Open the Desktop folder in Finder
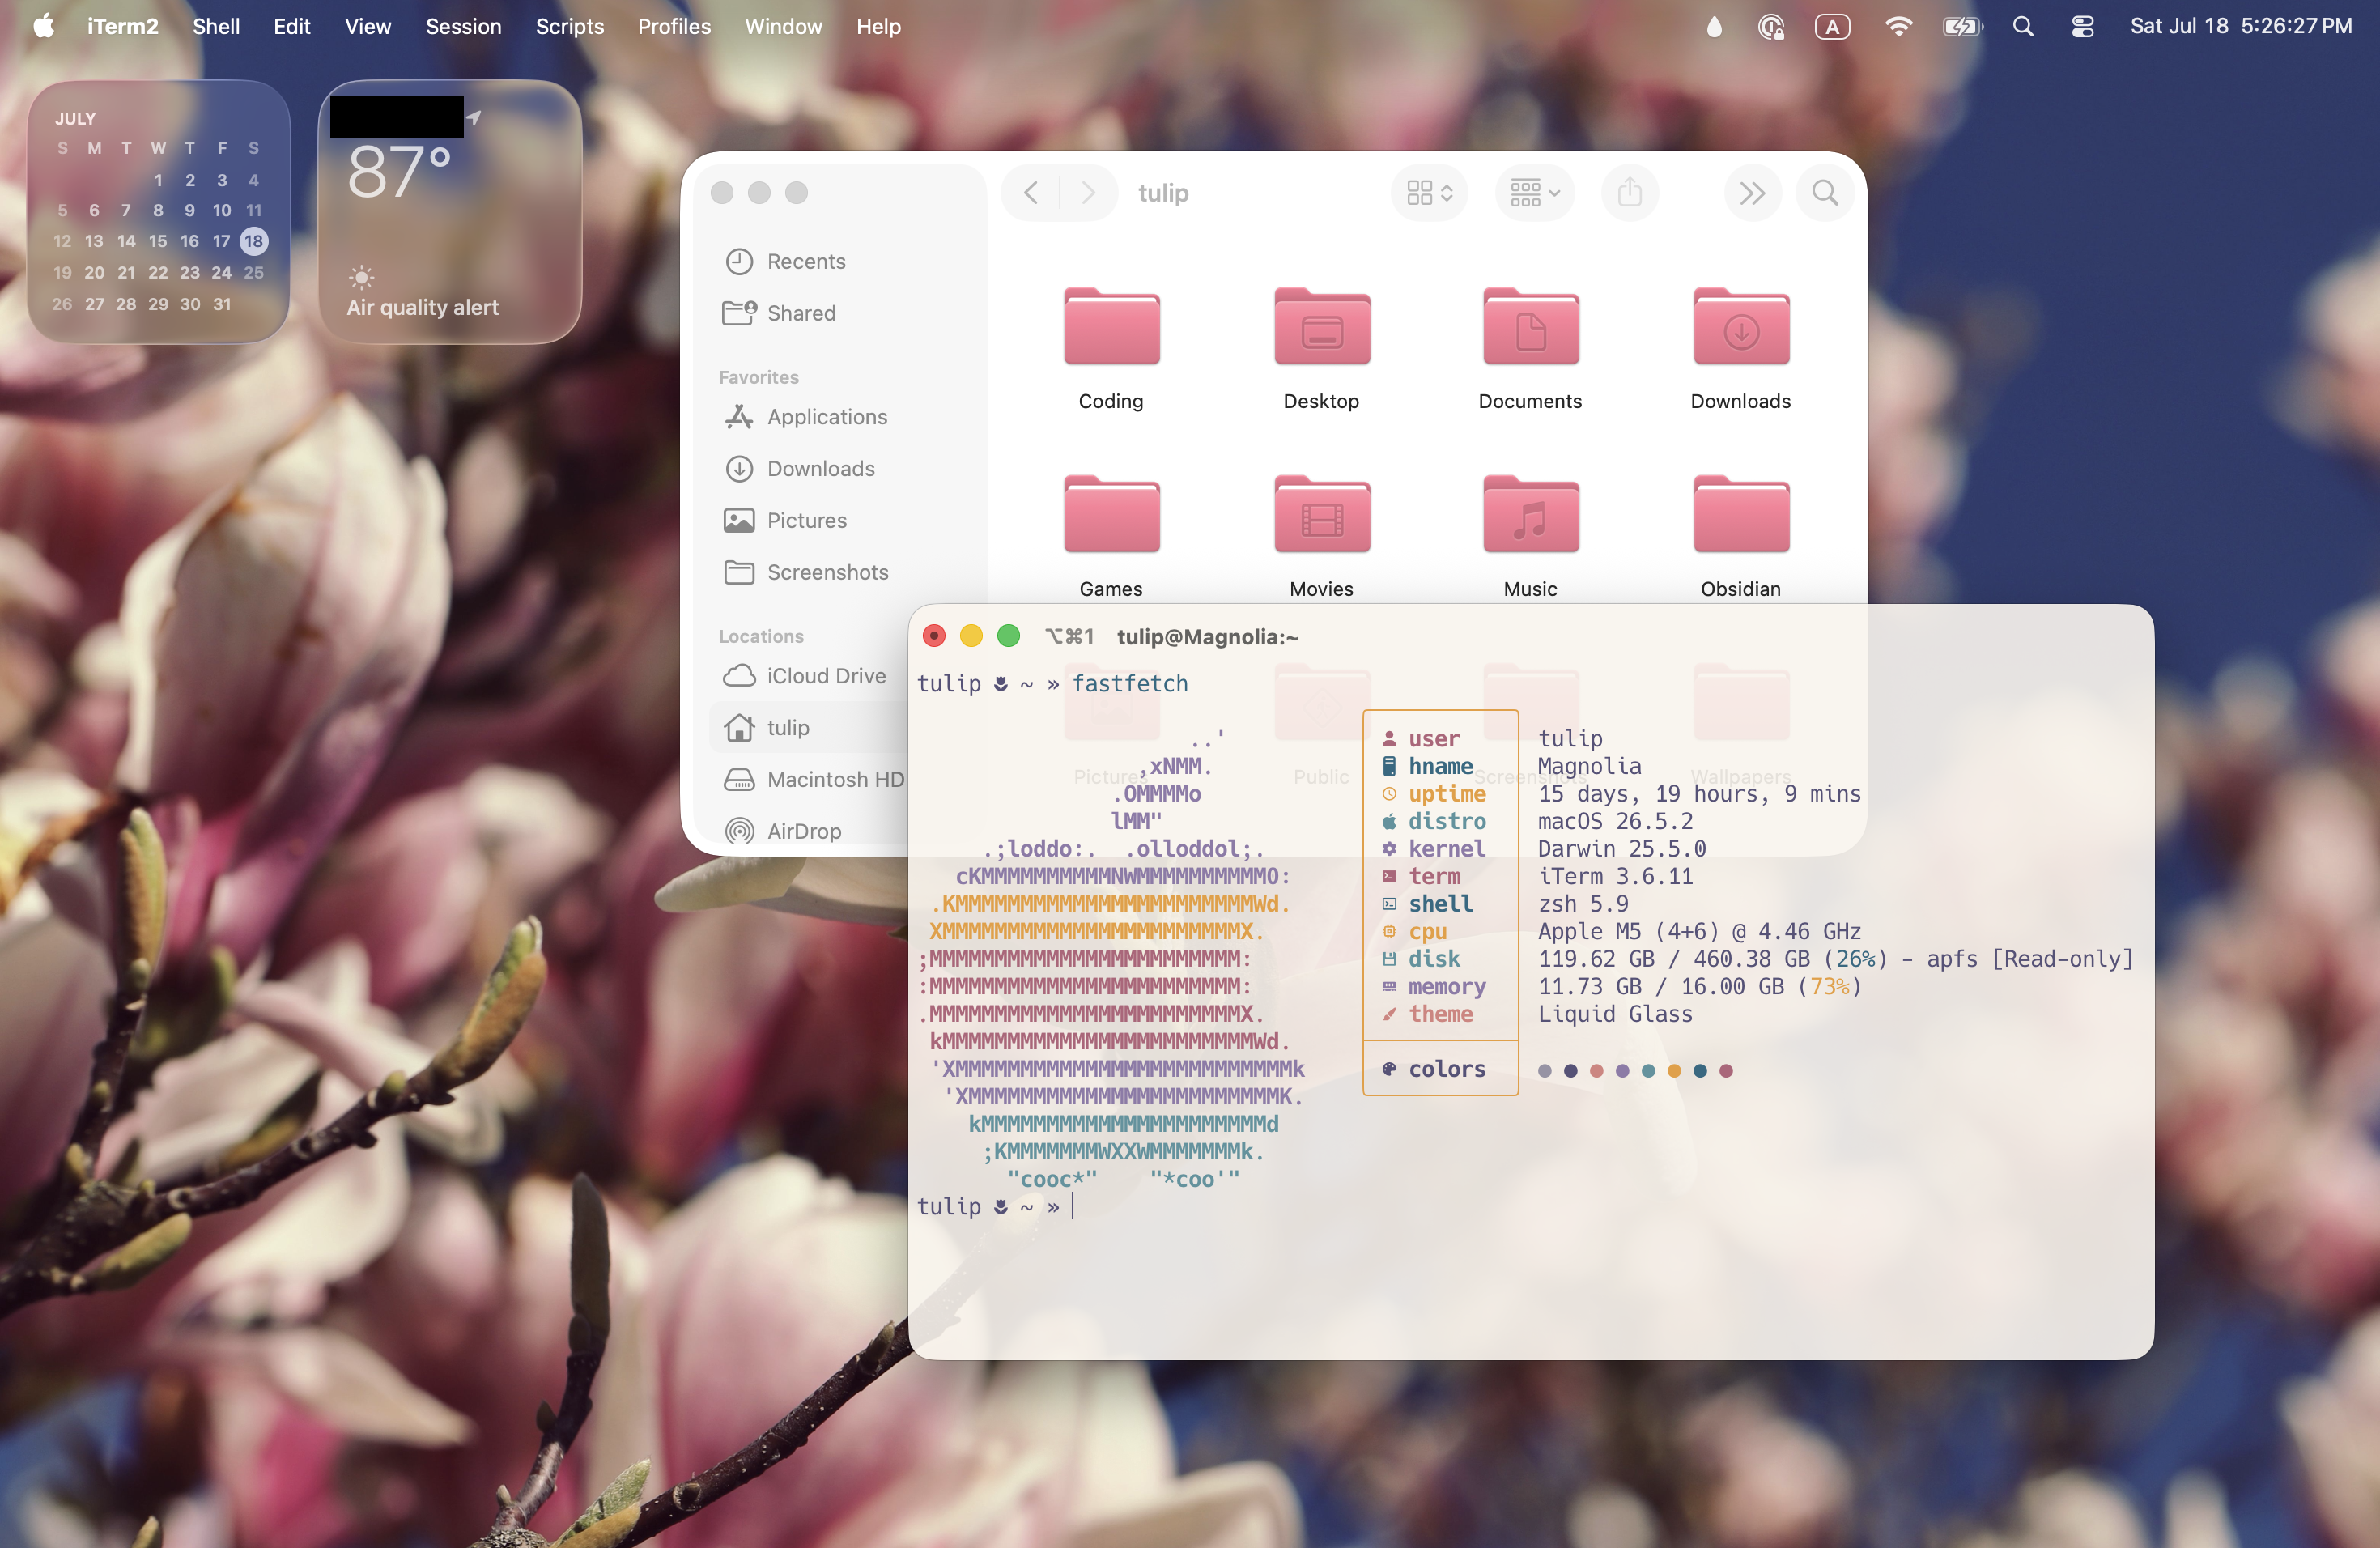 tap(1321, 327)
